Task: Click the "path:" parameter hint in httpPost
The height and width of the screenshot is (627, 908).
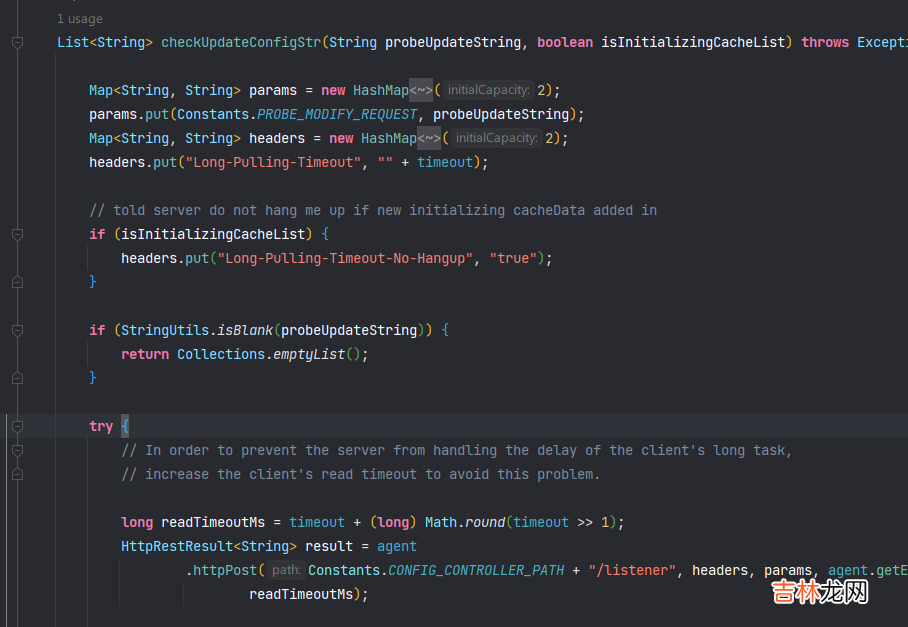Action: click(x=286, y=570)
